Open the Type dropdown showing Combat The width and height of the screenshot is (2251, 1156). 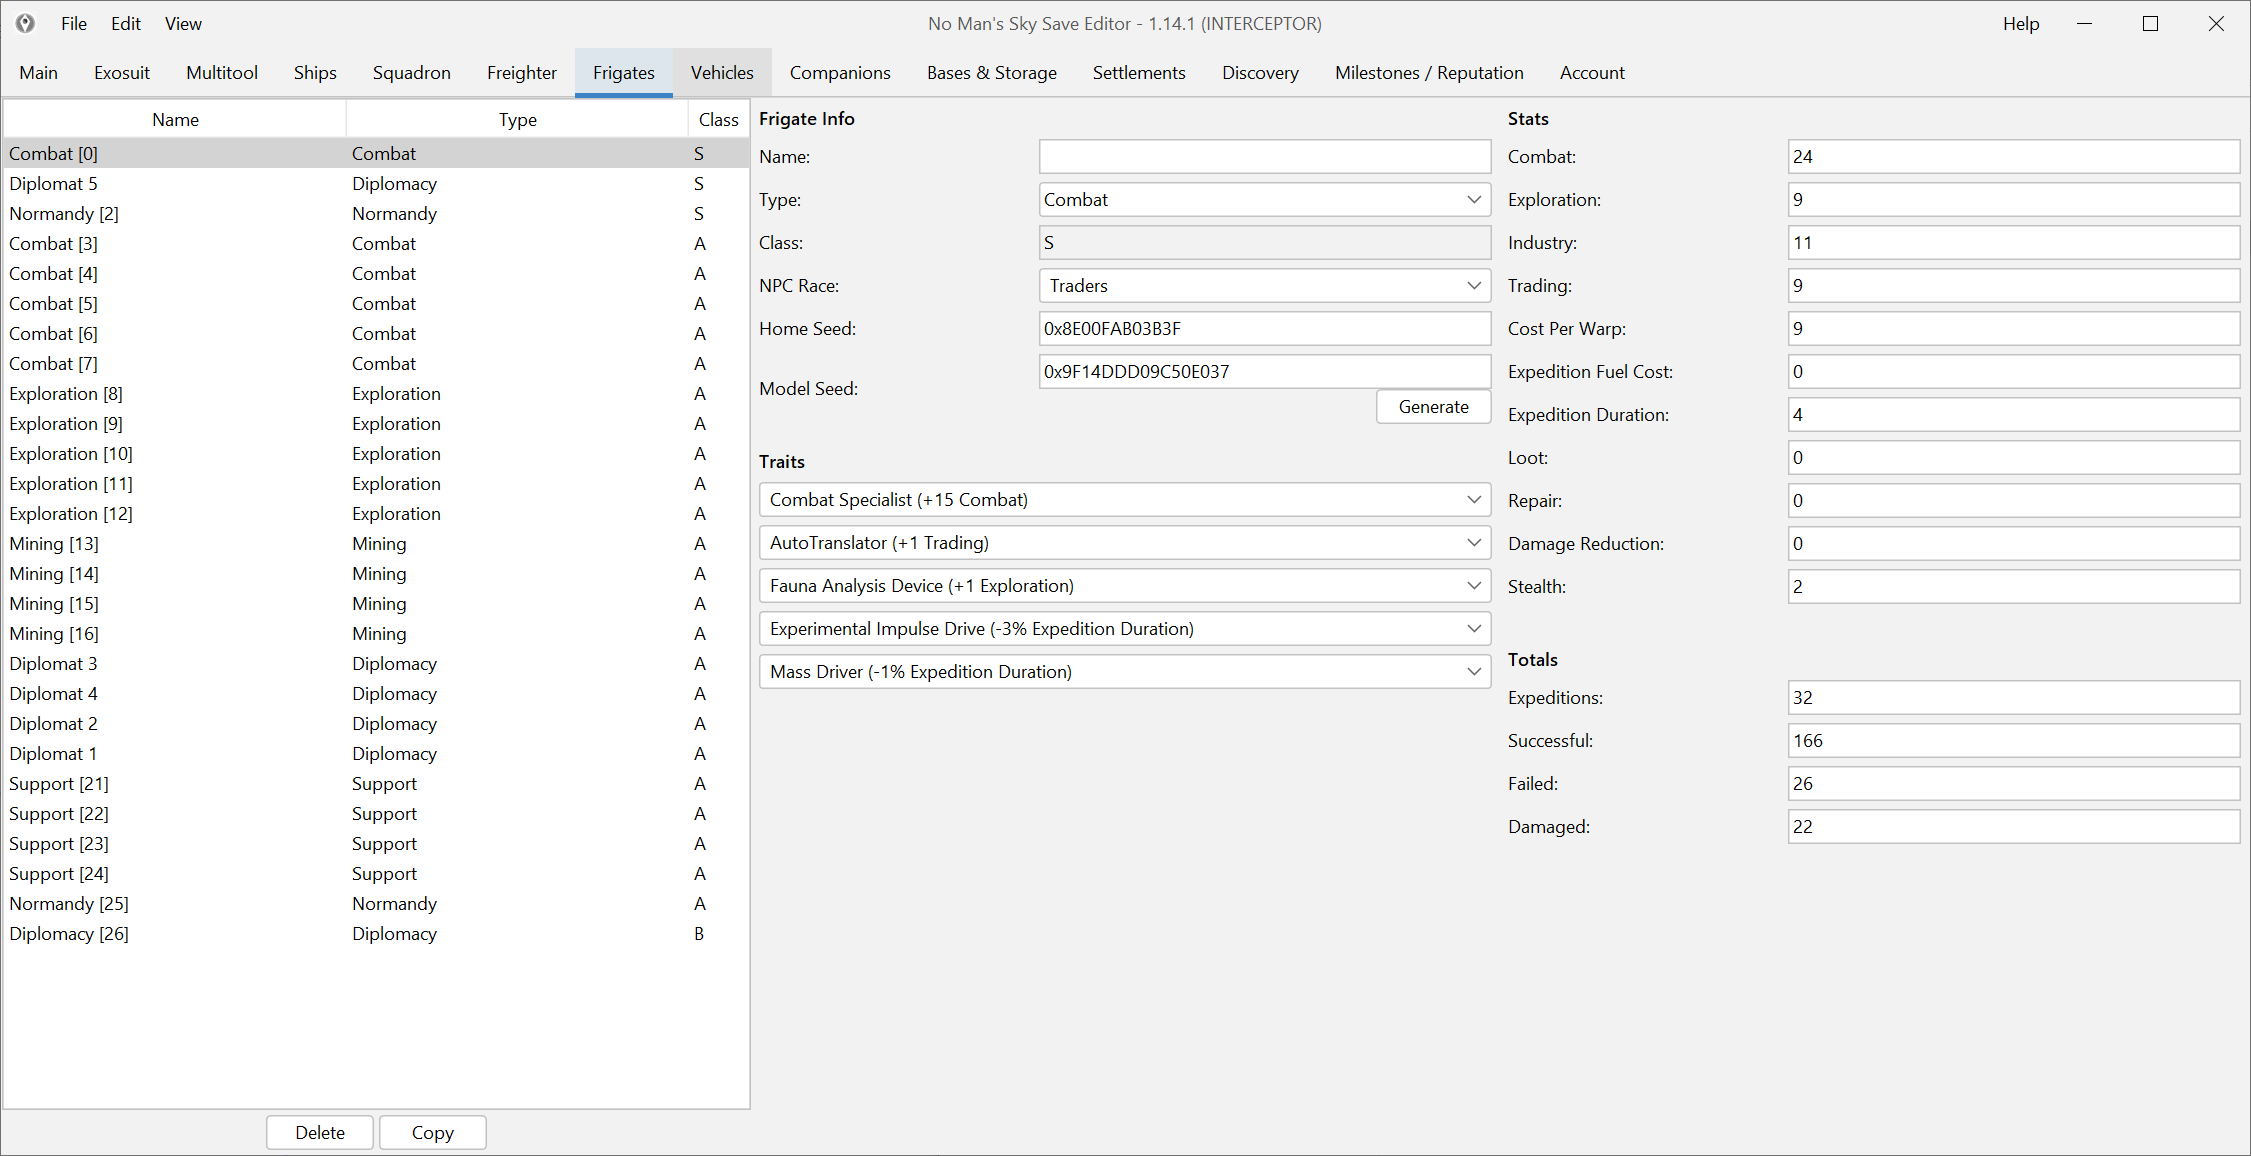pos(1264,200)
